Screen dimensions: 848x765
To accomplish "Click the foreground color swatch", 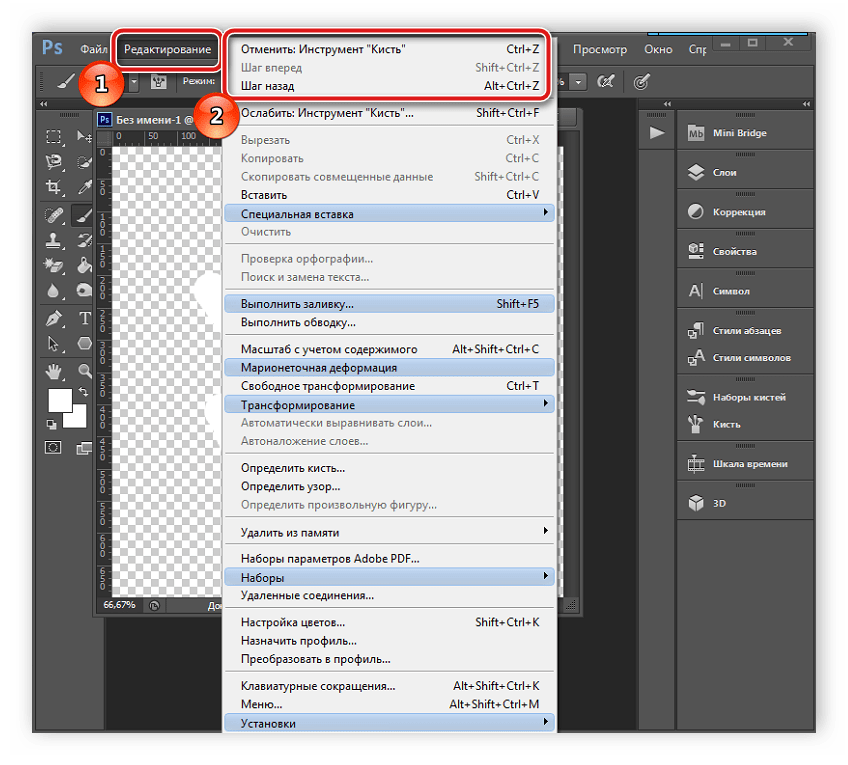I will pyautogui.click(x=60, y=400).
